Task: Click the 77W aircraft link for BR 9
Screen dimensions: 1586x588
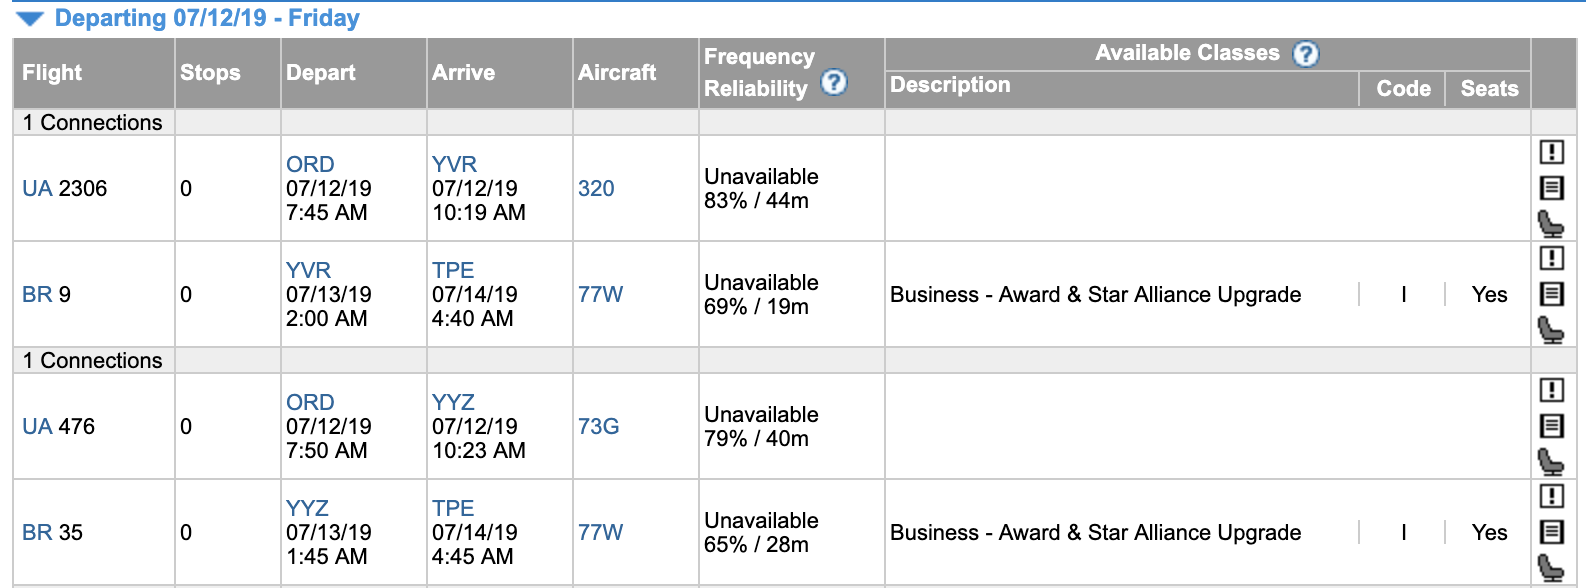Action: [600, 294]
